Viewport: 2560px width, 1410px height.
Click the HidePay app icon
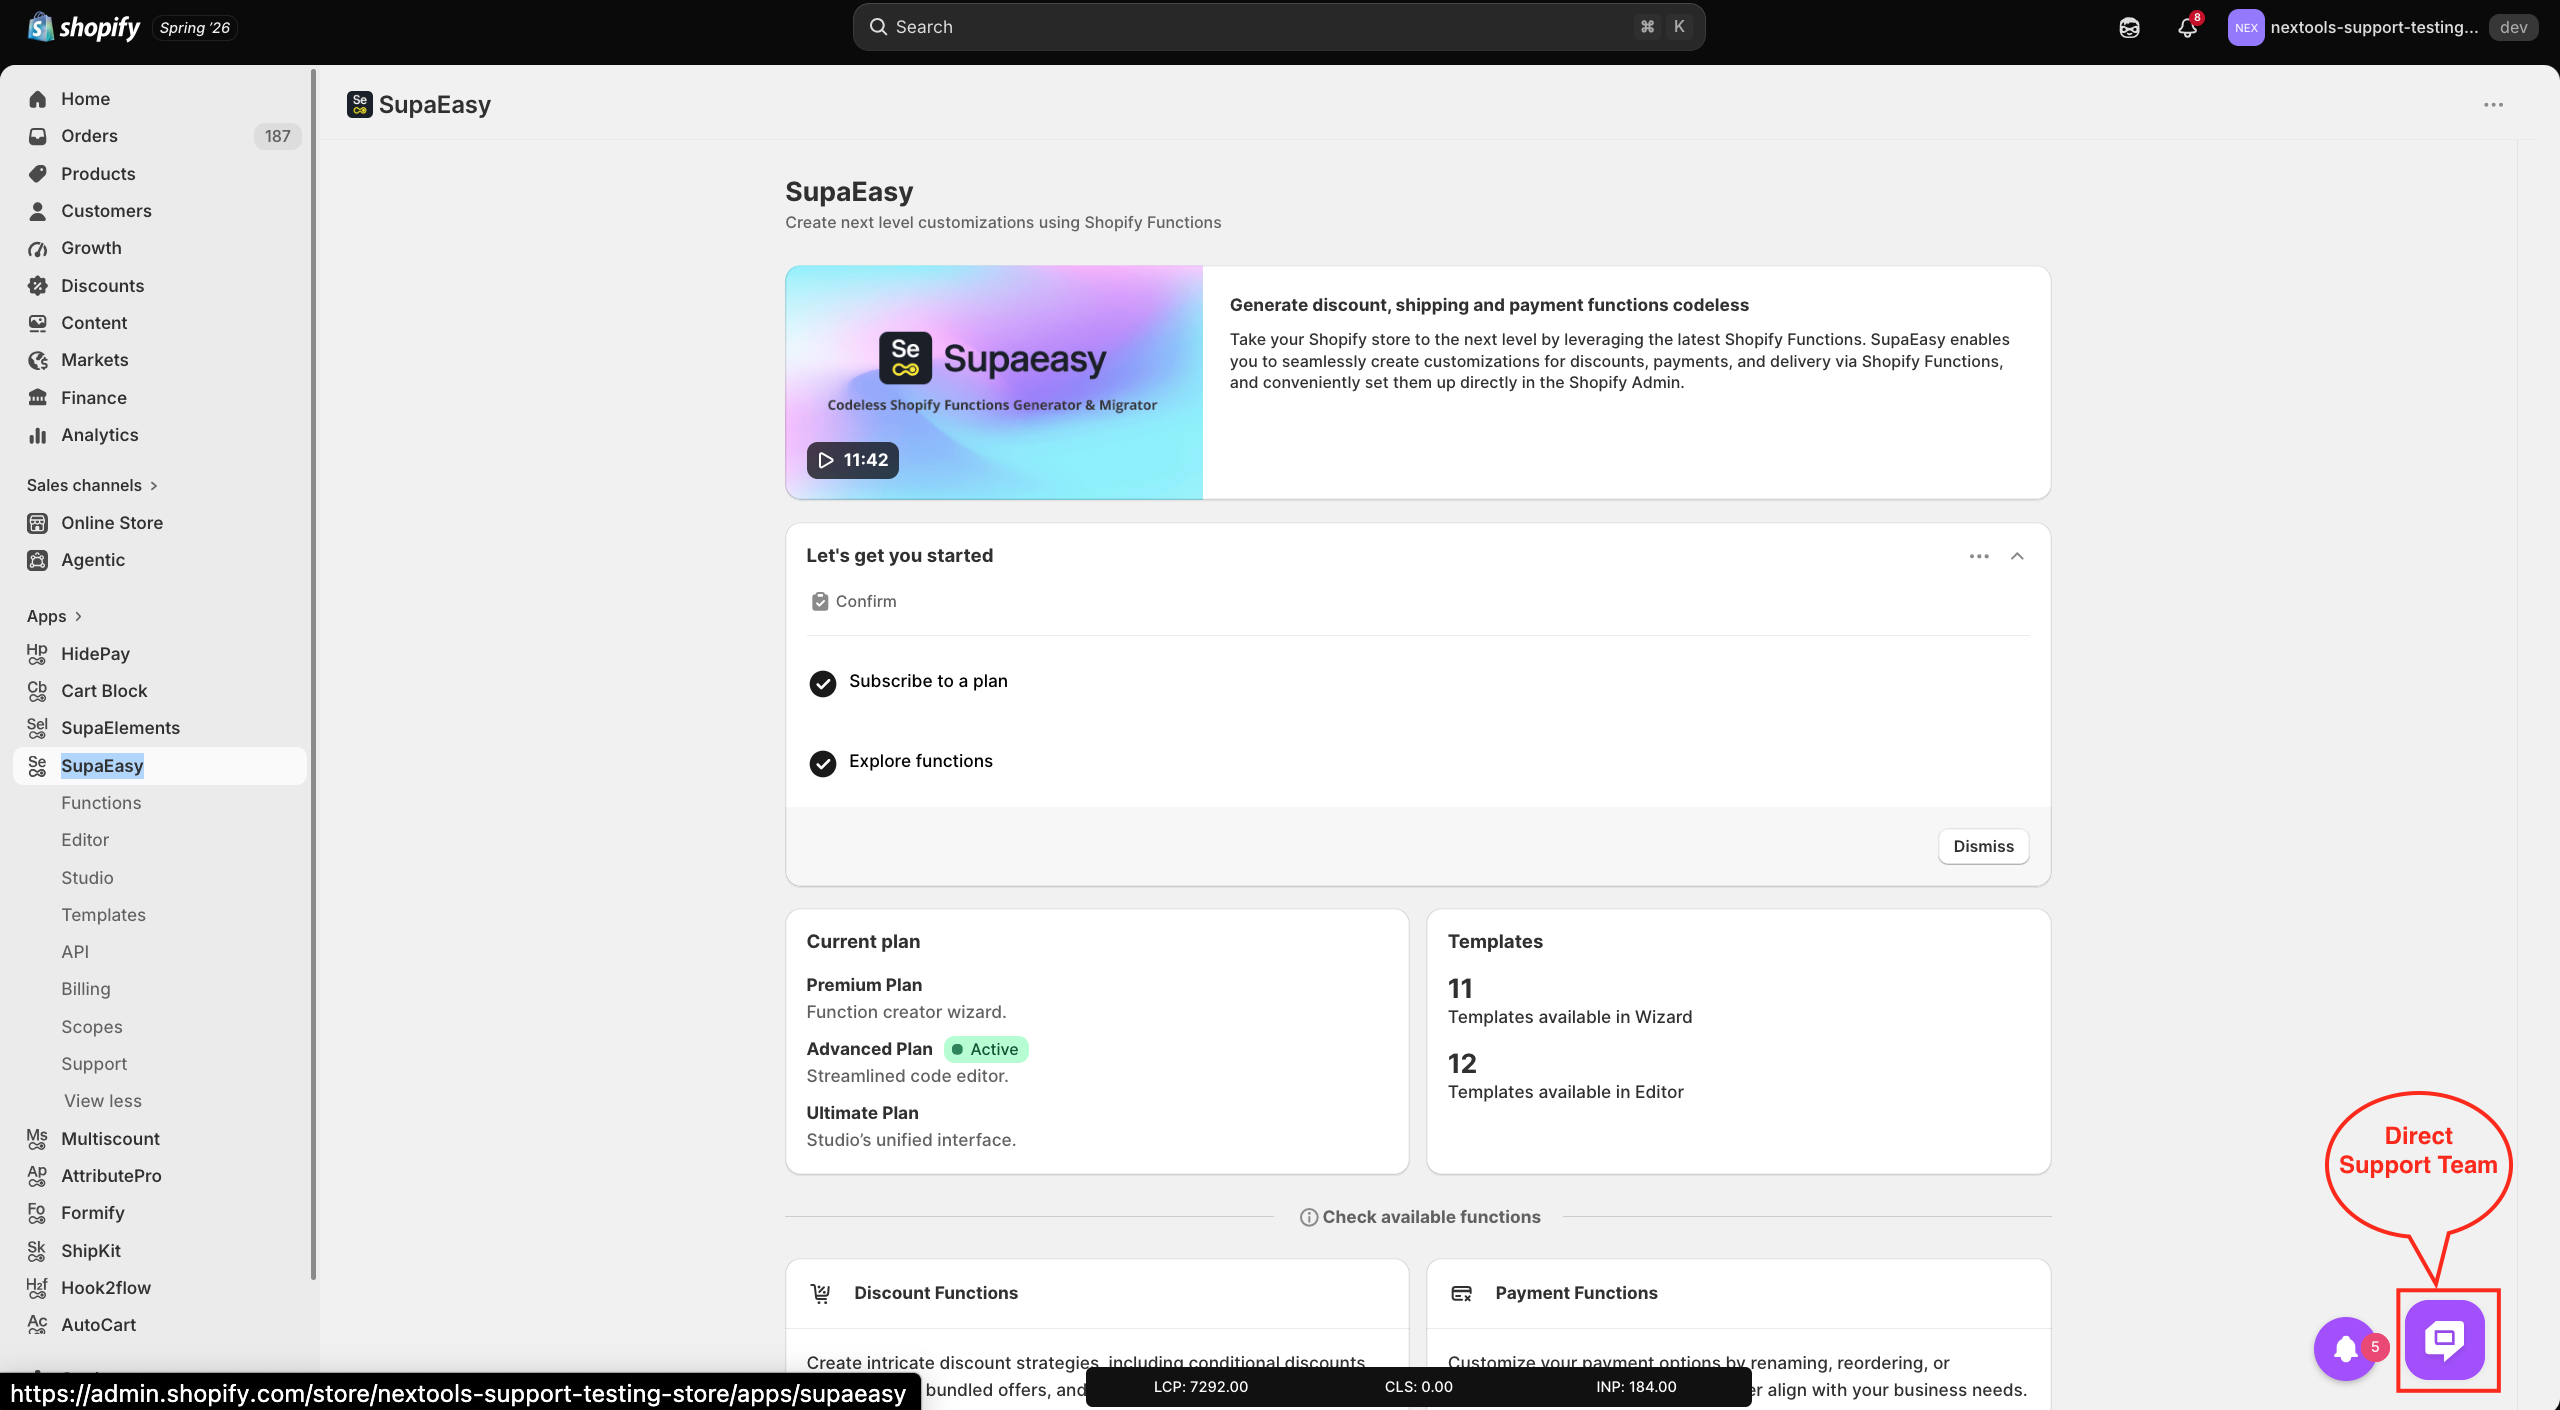(x=37, y=654)
